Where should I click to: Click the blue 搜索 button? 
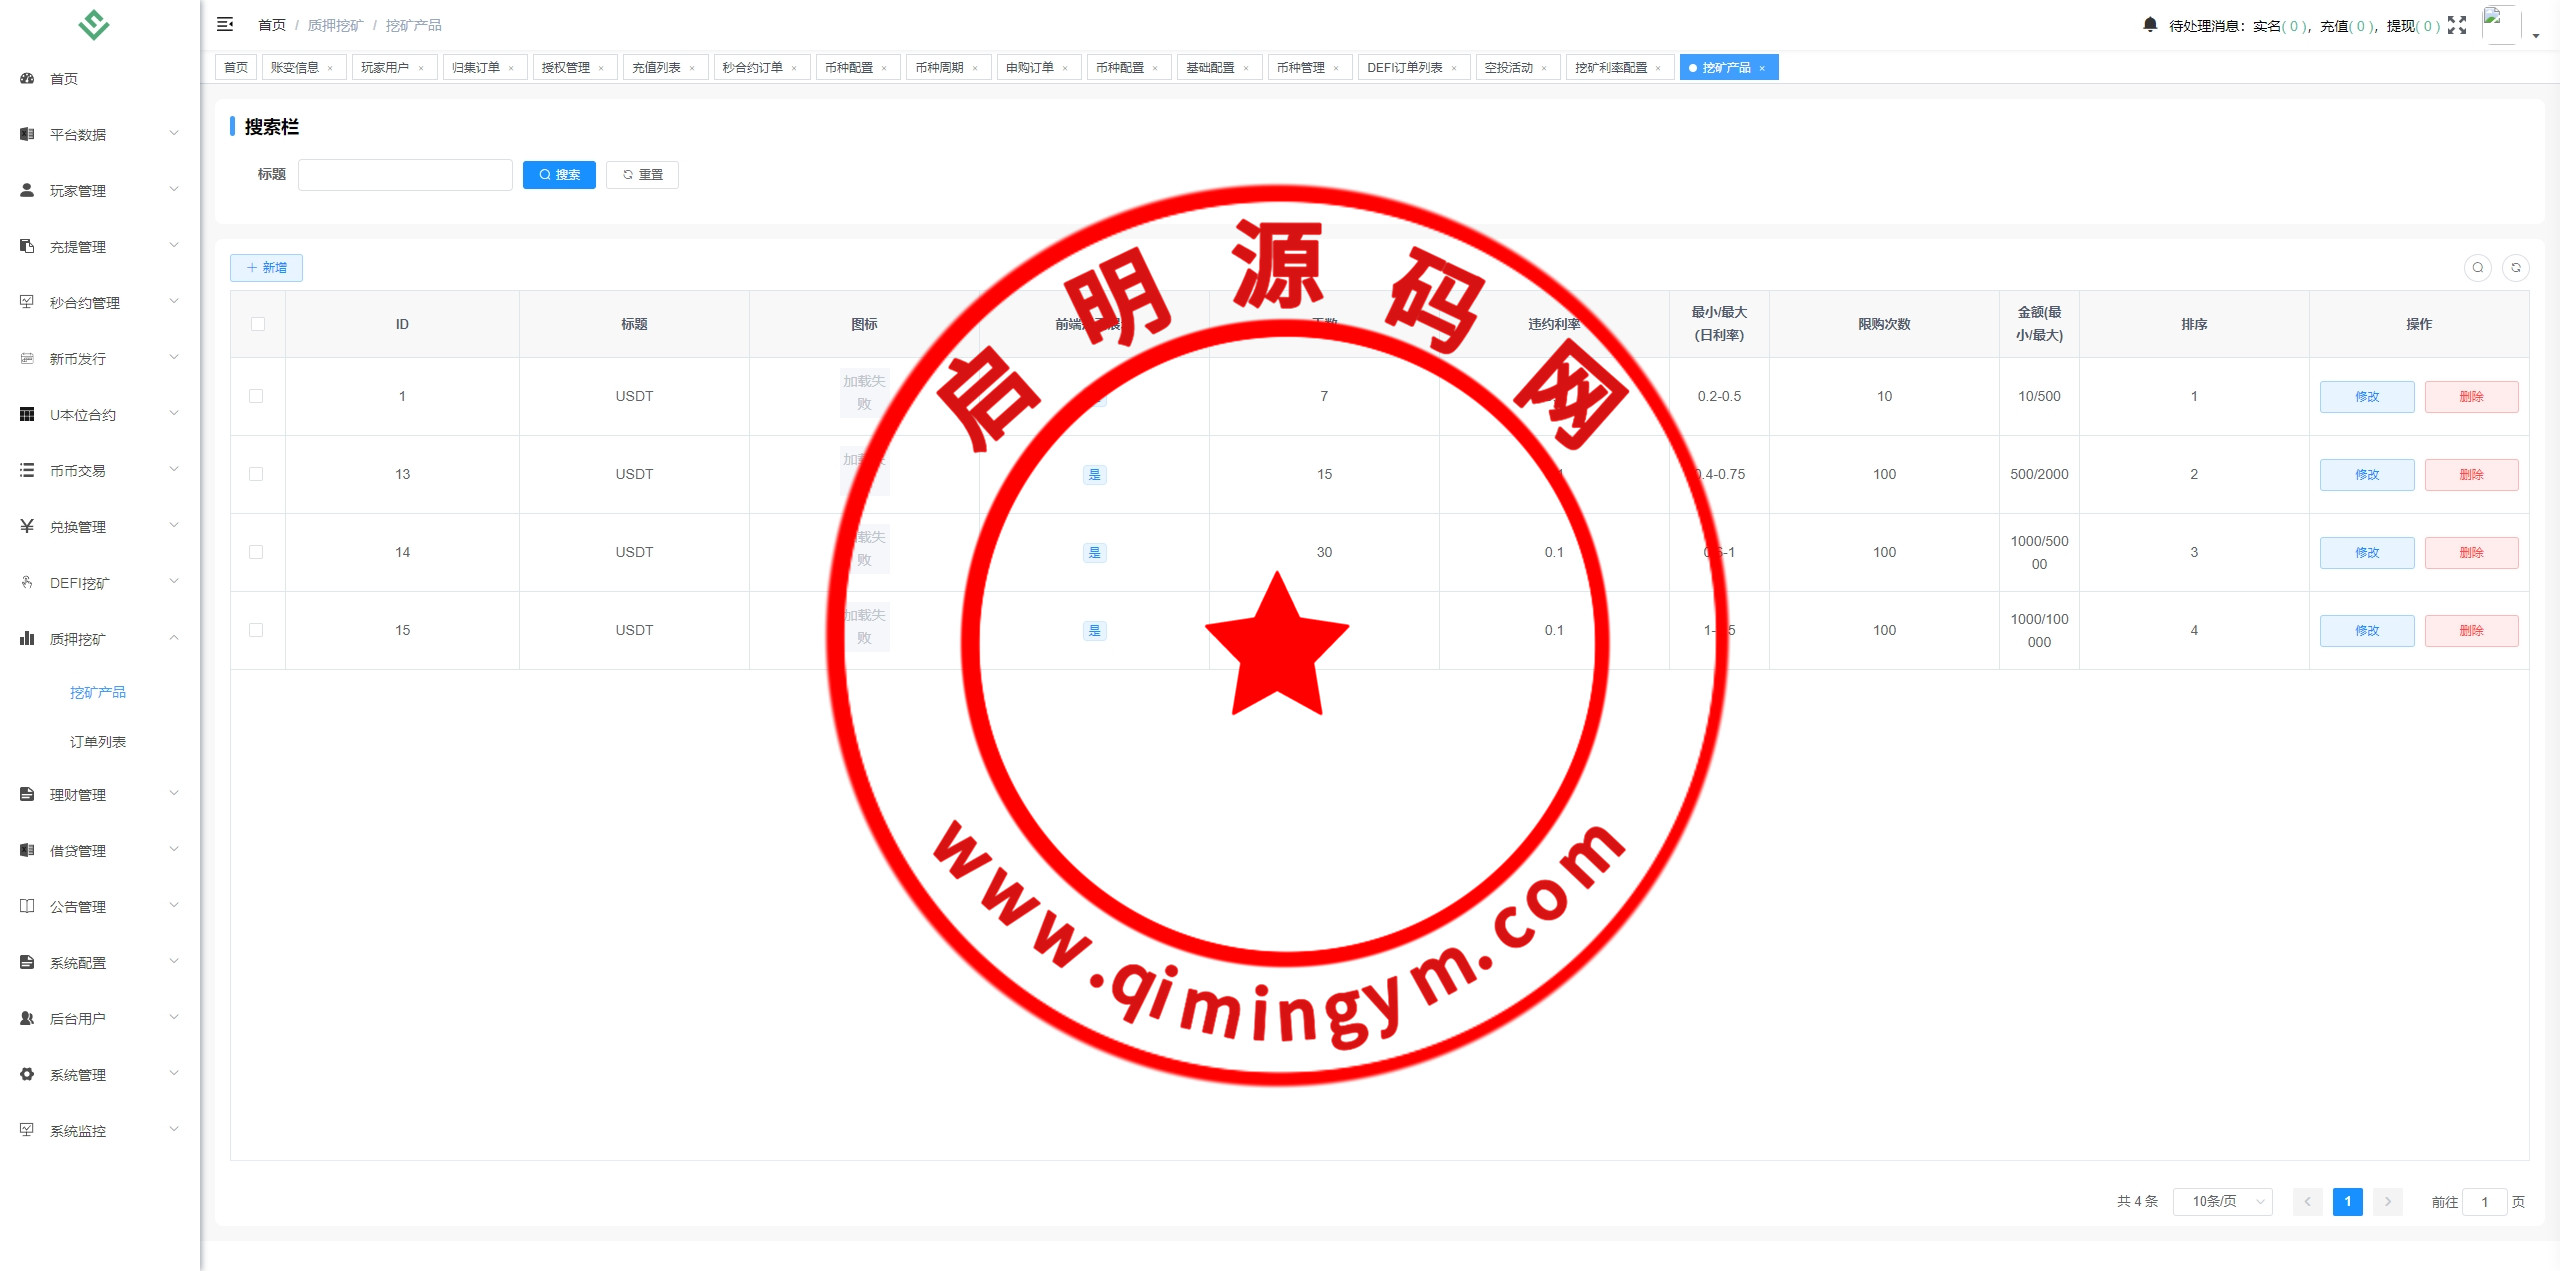point(559,175)
